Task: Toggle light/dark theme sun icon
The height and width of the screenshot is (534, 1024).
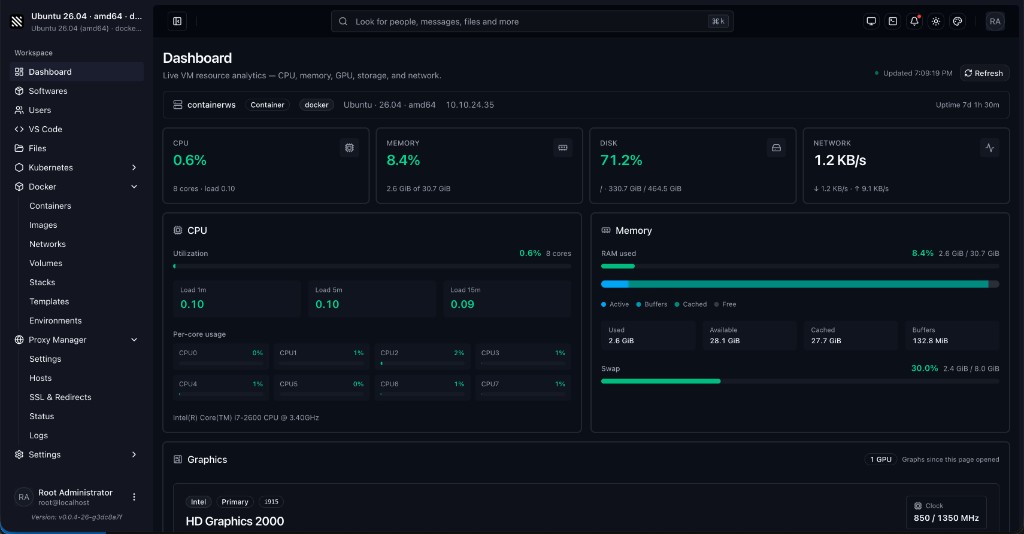Action: click(x=936, y=21)
